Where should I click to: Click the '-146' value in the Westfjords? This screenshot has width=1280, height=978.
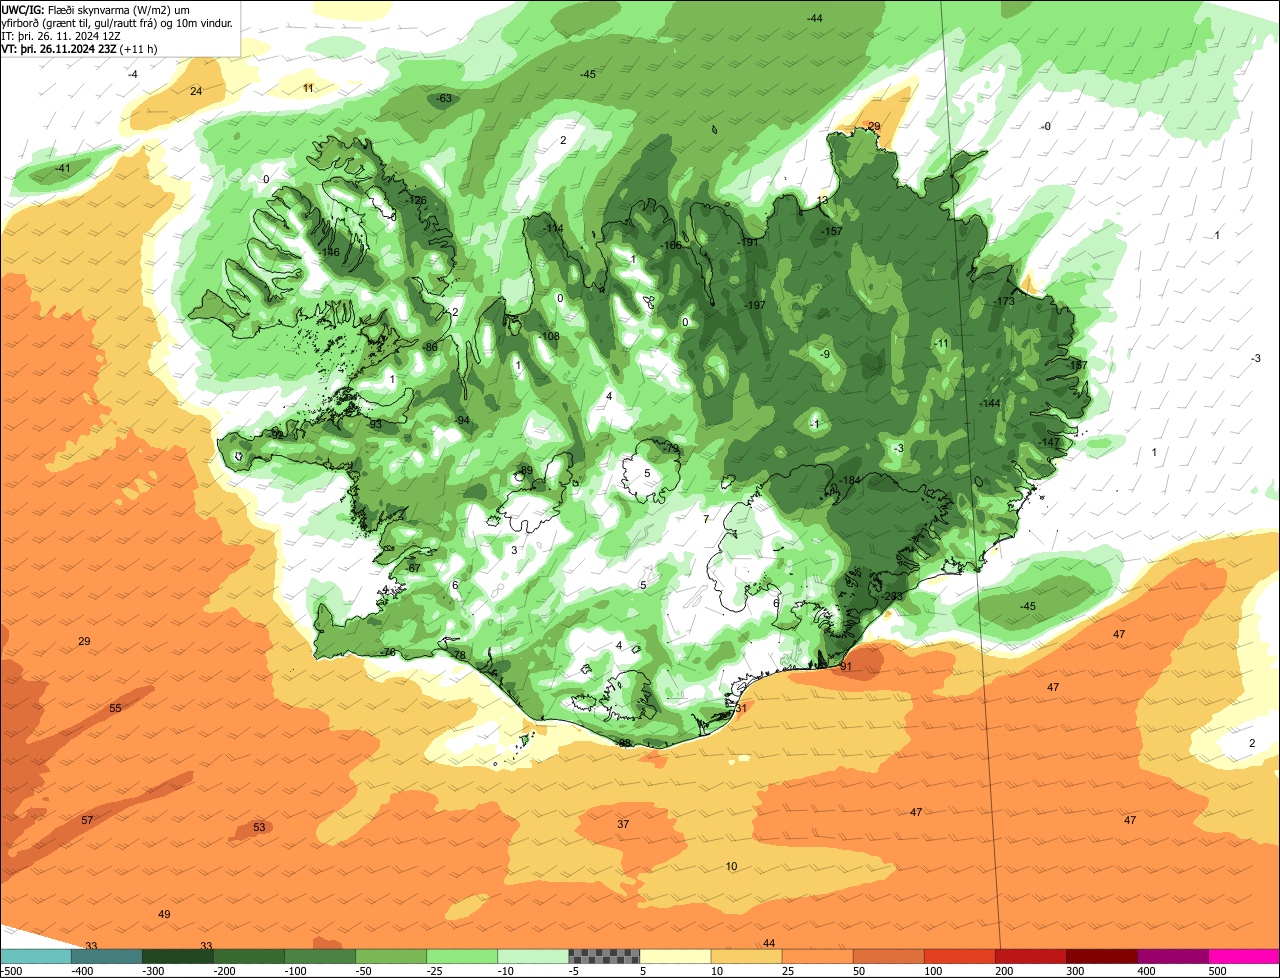329,252
